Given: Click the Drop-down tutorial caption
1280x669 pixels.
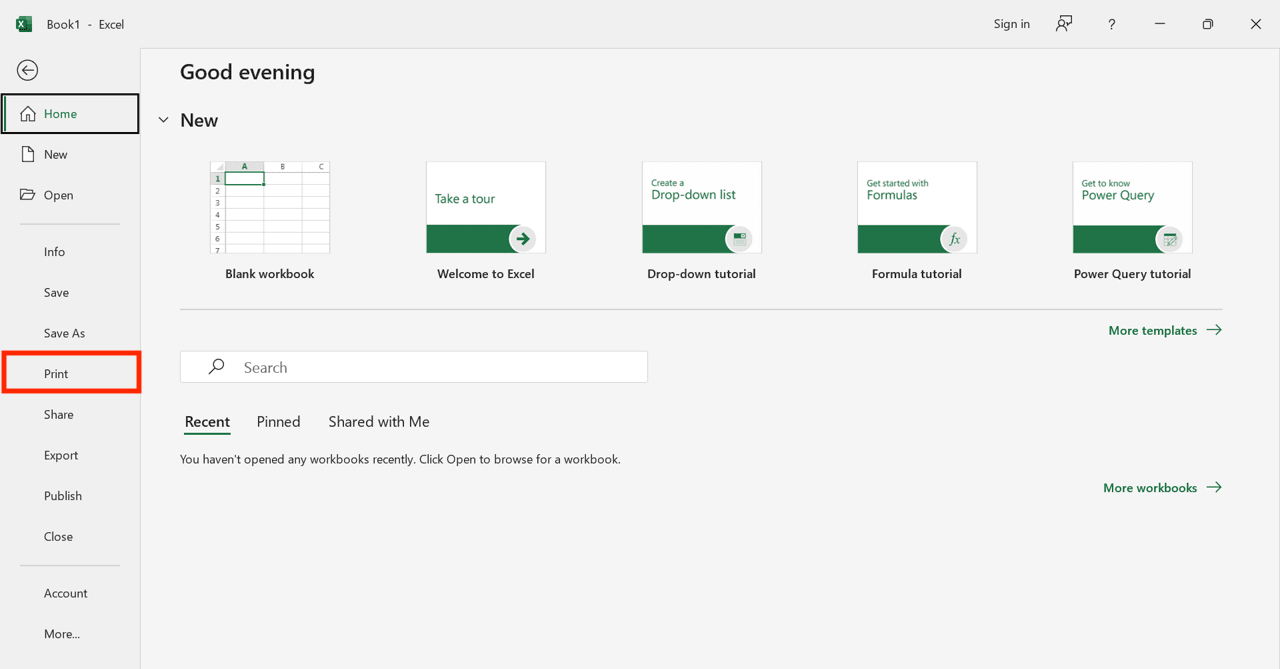Looking at the screenshot, I should 701,274.
